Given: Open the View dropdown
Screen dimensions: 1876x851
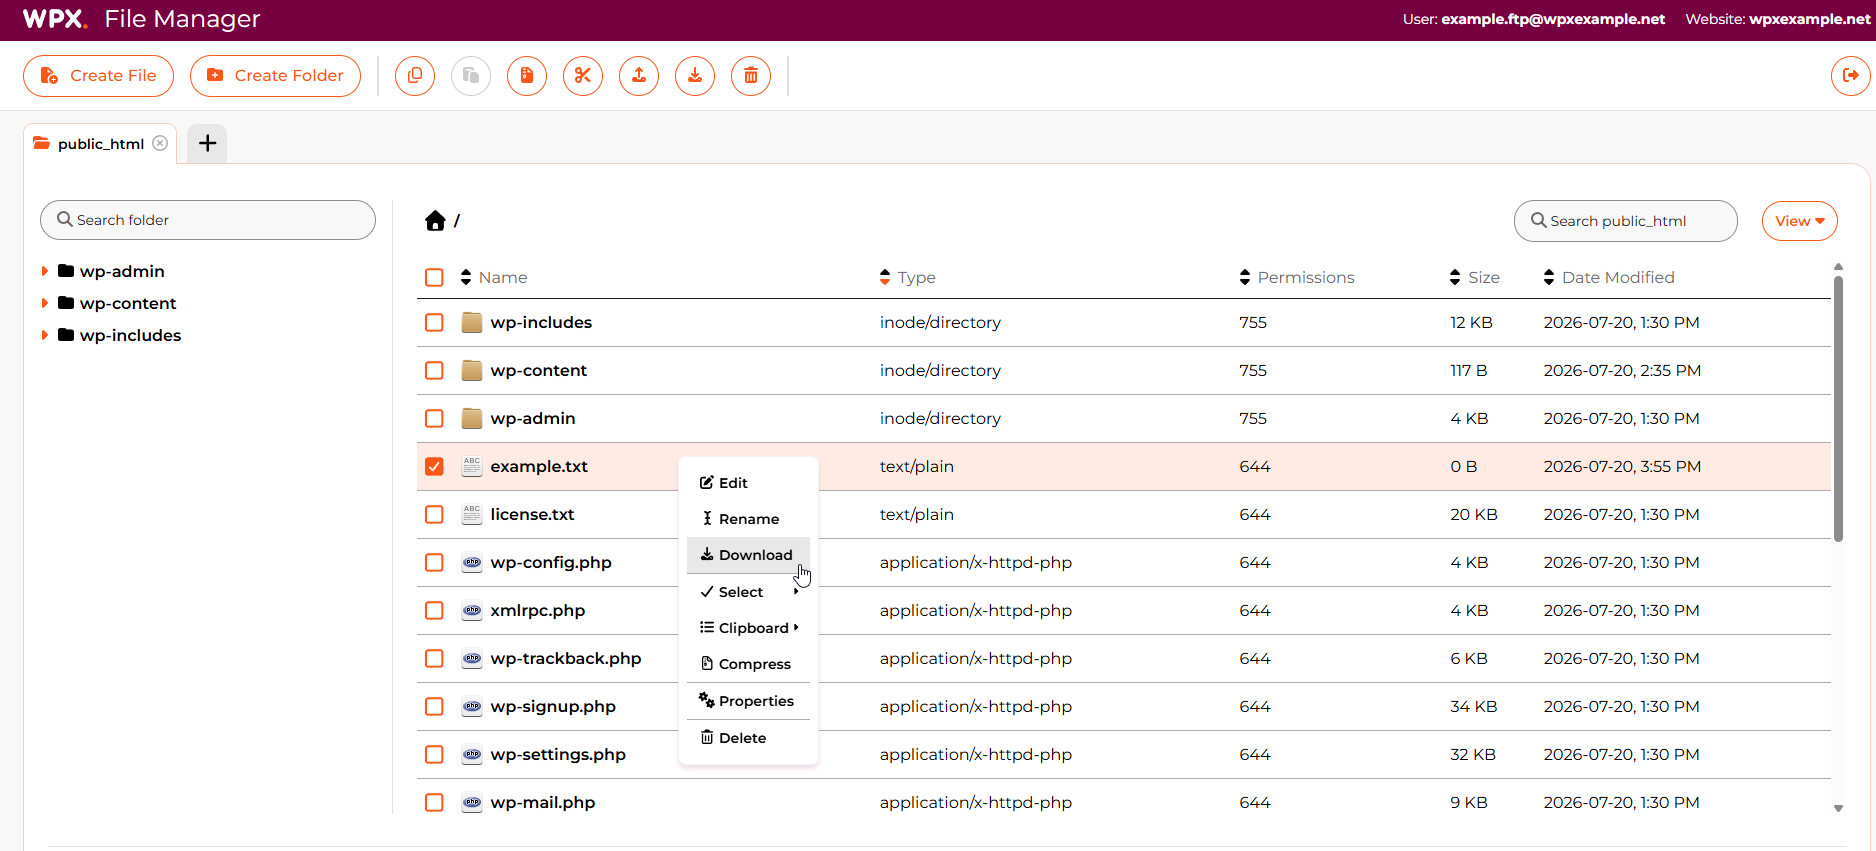Looking at the screenshot, I should 1799,221.
